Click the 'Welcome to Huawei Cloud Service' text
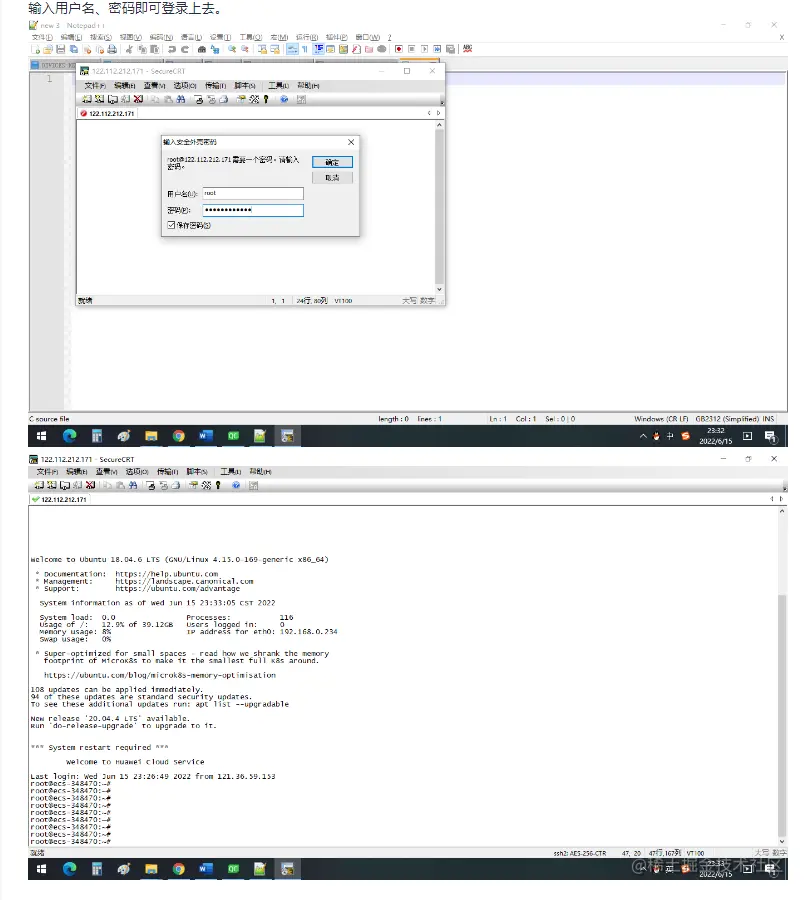 pos(135,762)
